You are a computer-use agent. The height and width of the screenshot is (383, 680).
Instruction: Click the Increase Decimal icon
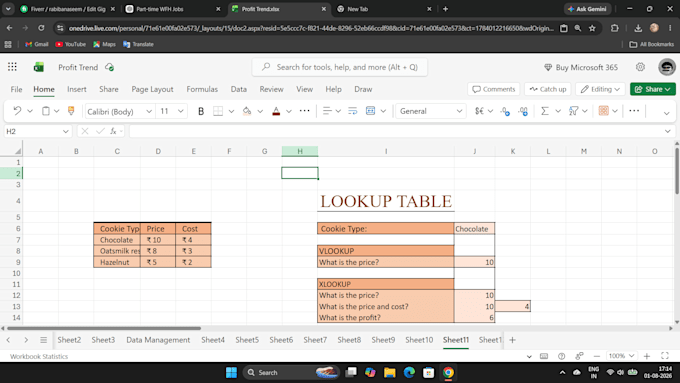click(505, 111)
